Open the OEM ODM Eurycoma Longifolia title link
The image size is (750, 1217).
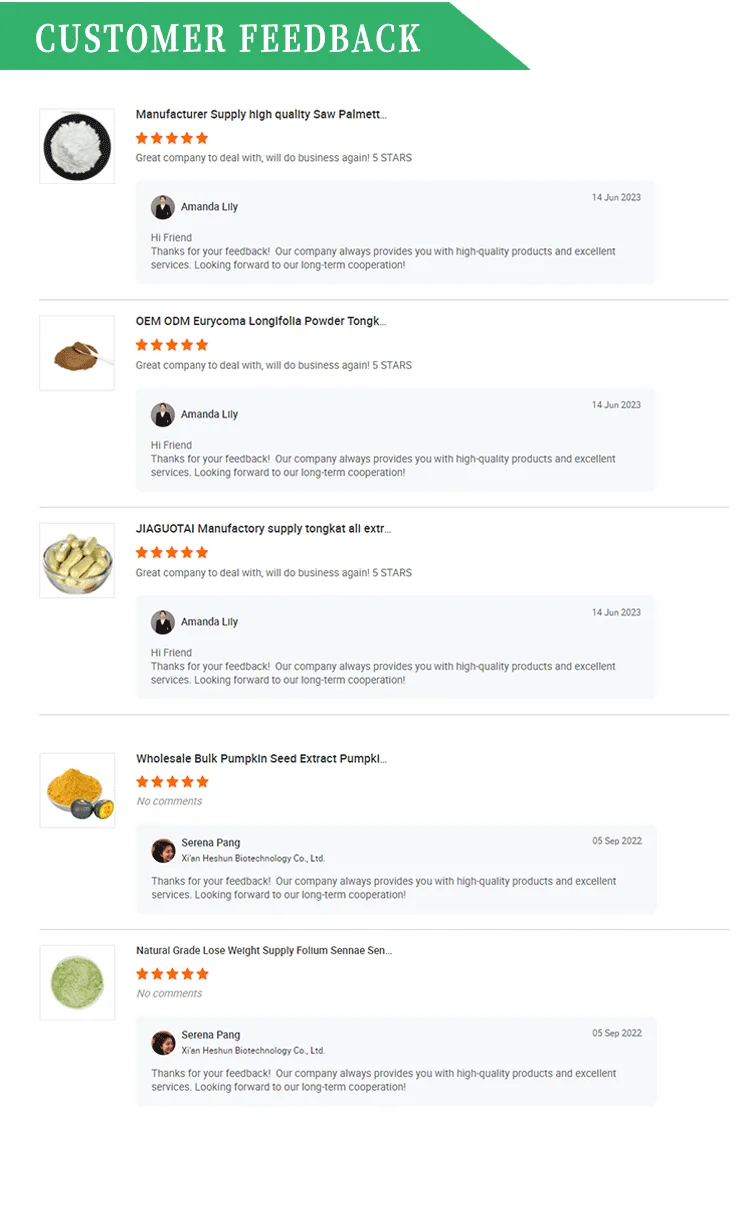pos(261,322)
